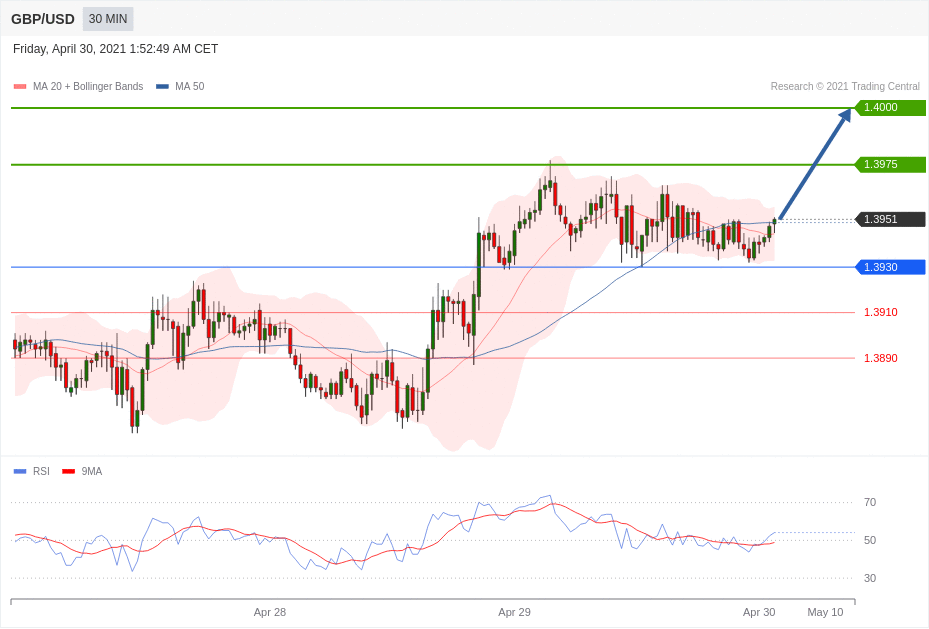929x629 pixels.
Task: Click the 30 MIN timeframe button
Action: click(x=108, y=19)
